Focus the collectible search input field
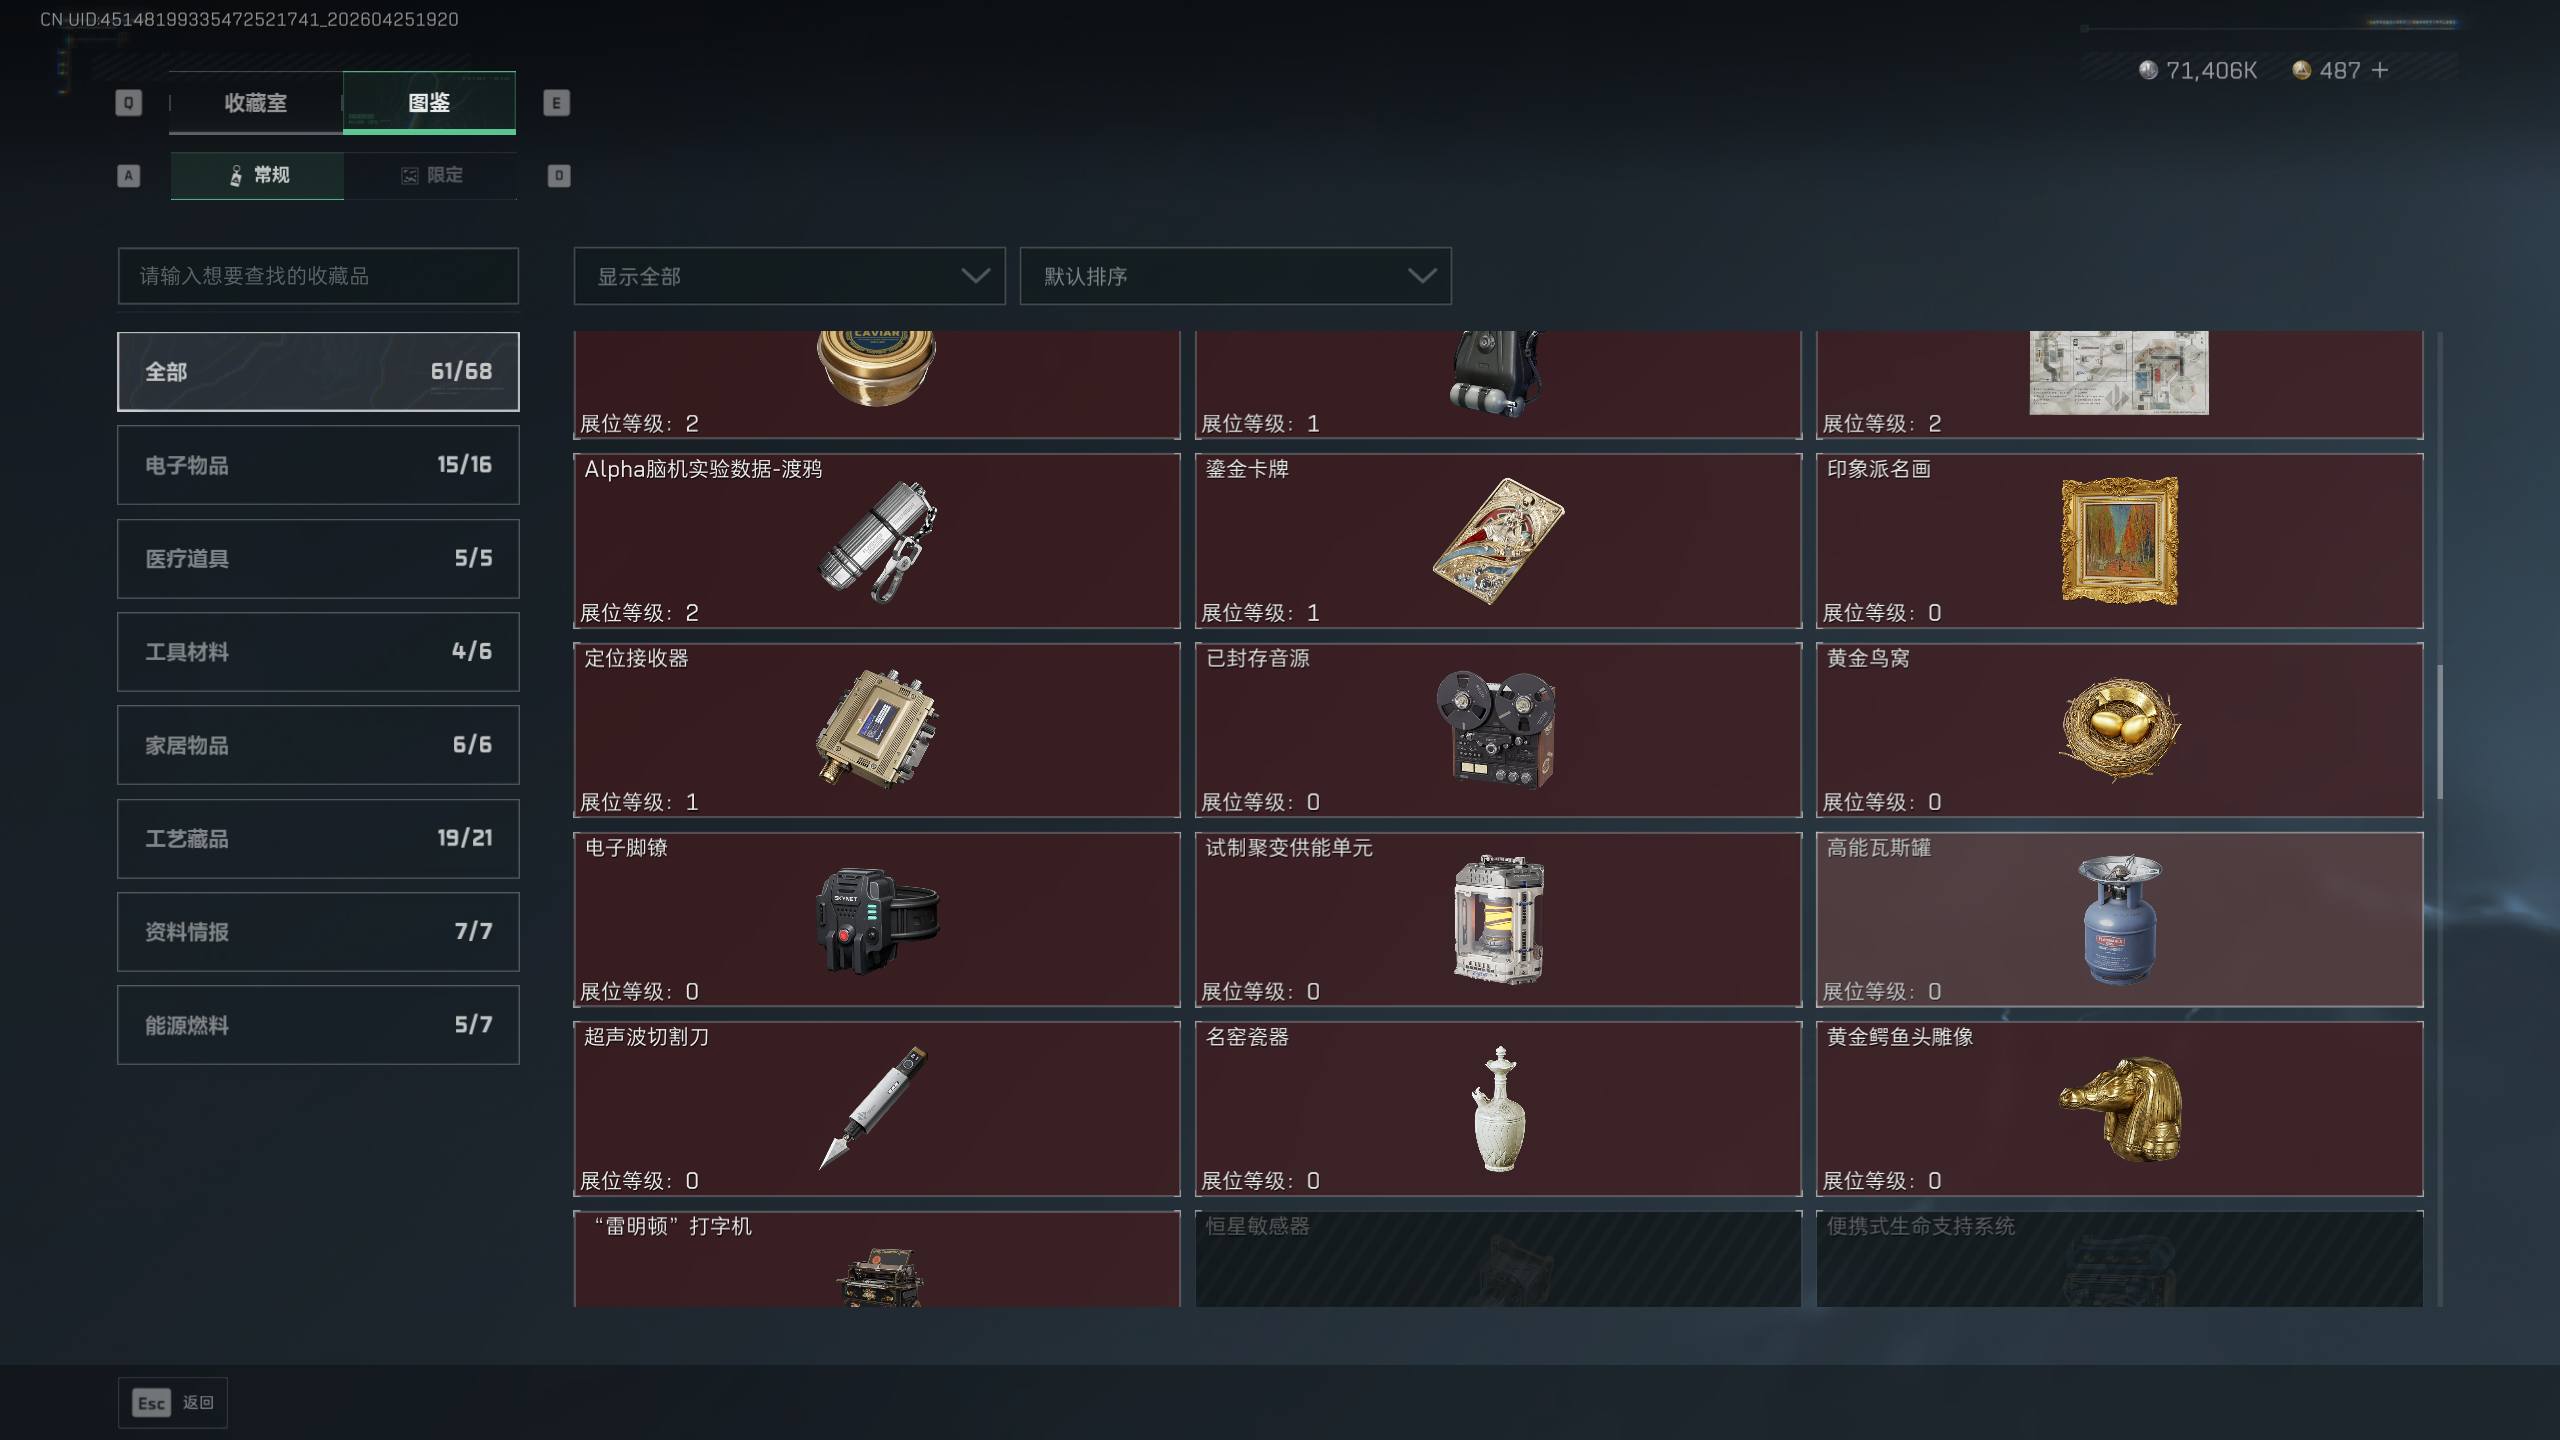Image resolution: width=2560 pixels, height=1440 pixels. pyautogui.click(x=318, y=276)
